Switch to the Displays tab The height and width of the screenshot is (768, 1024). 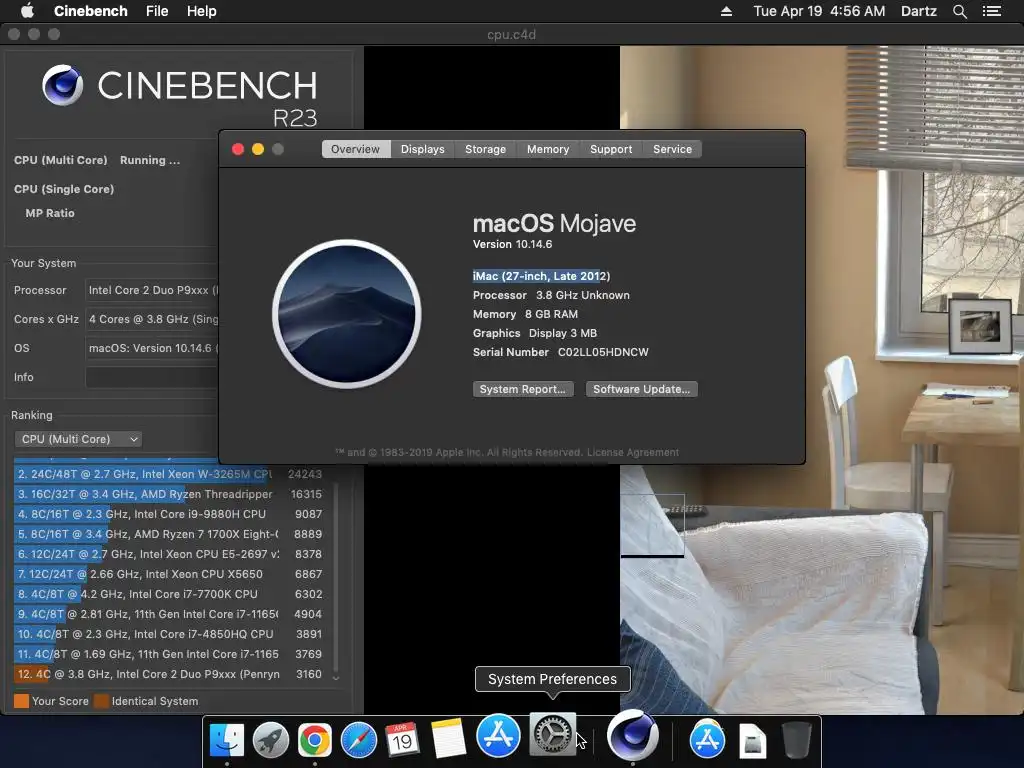tap(423, 149)
